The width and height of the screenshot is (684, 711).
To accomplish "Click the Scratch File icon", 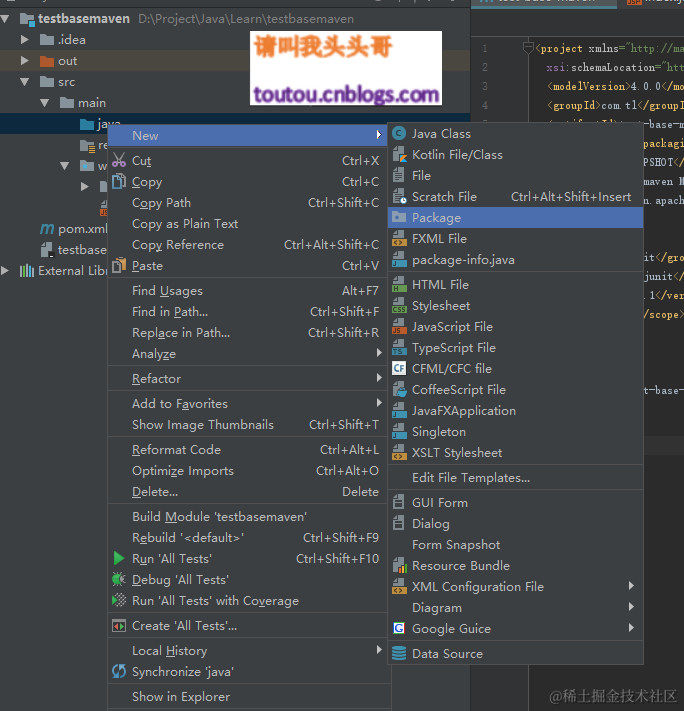I will tap(399, 196).
